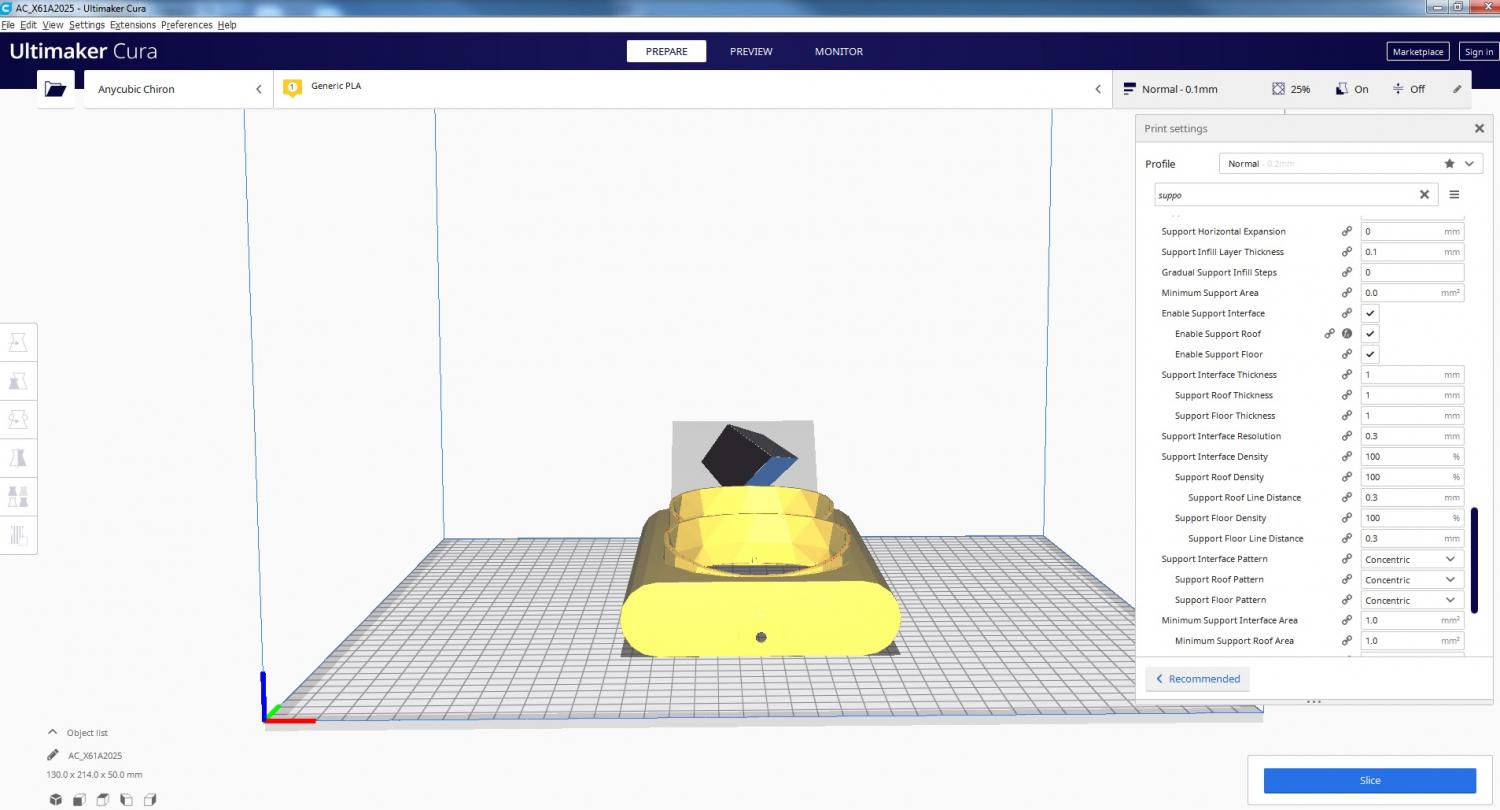Disable the Enable Support Floor checkbox
Viewport: 1500px width, 810px height.
(1370, 355)
